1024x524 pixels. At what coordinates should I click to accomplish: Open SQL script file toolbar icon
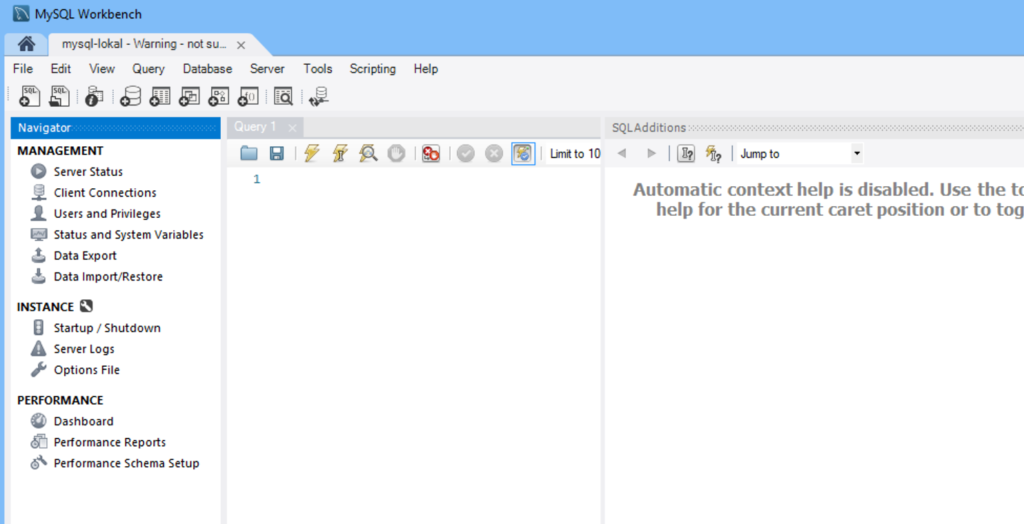coord(59,96)
